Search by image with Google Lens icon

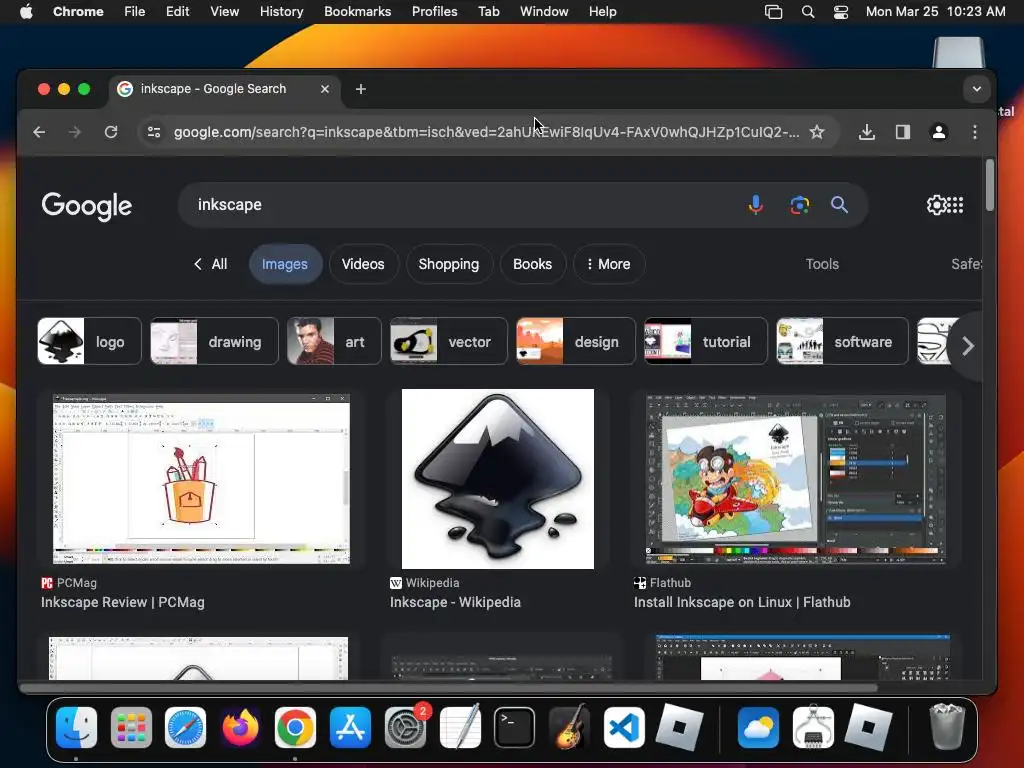coord(799,205)
